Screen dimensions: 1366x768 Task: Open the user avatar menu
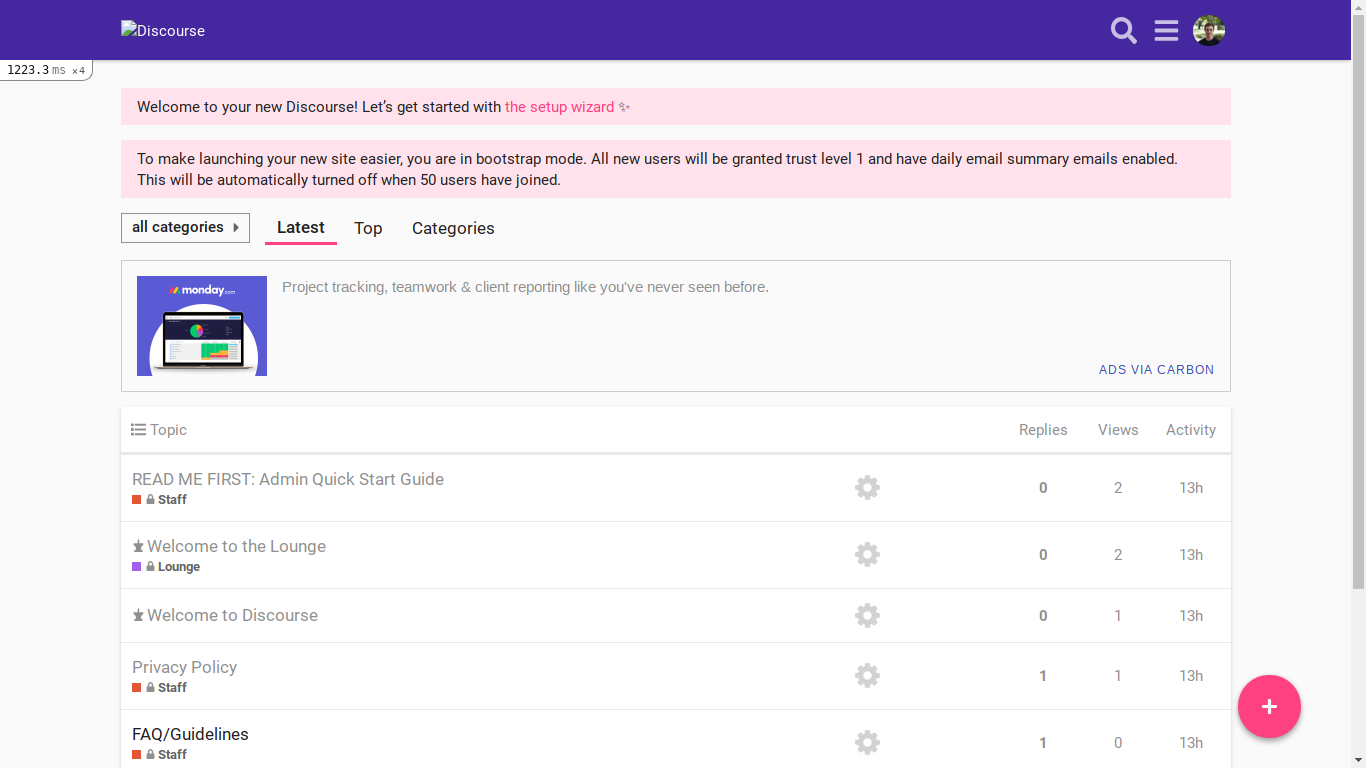click(x=1209, y=31)
